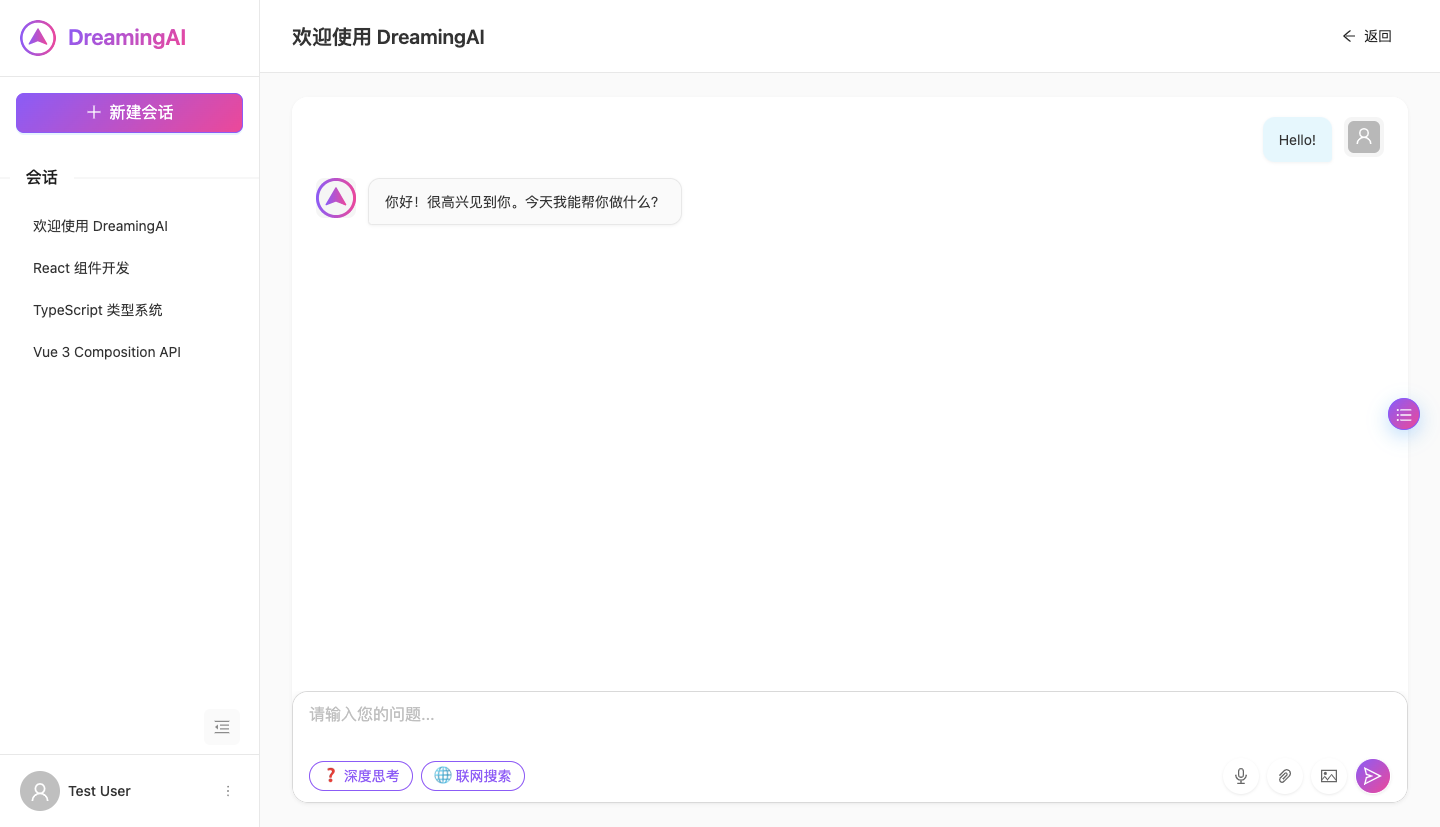Select the Vue 3 Composition API conversation
This screenshot has width=1440, height=827.
[107, 352]
